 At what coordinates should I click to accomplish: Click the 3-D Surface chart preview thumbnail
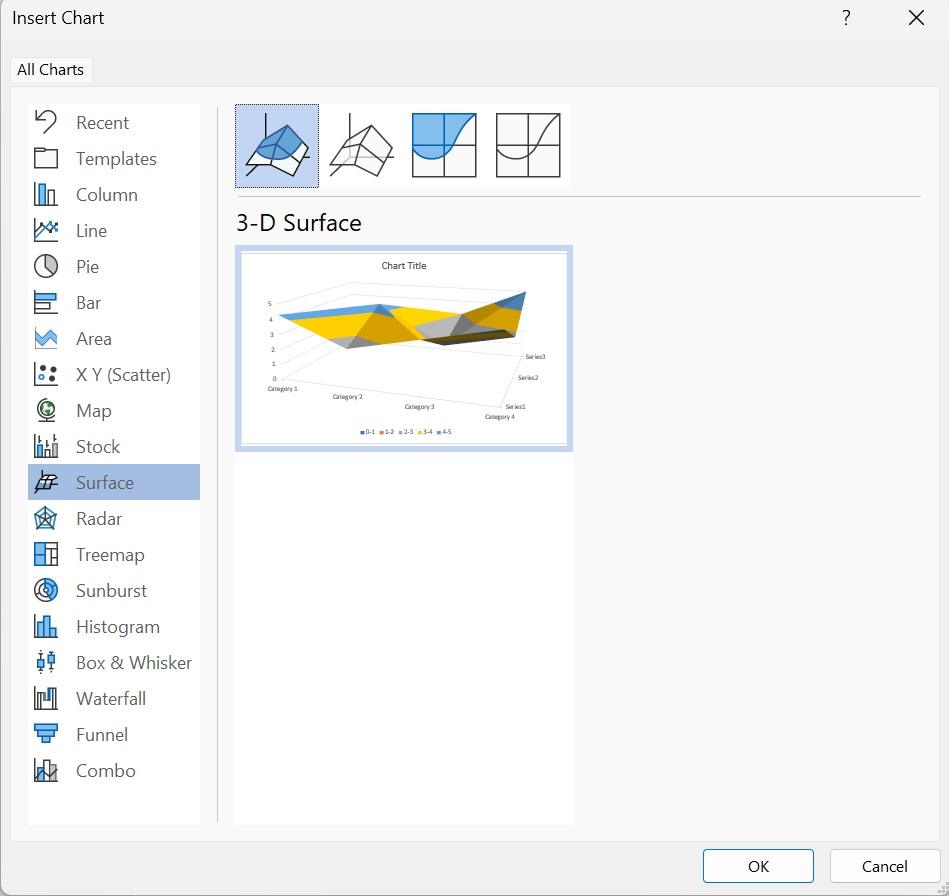click(x=404, y=348)
